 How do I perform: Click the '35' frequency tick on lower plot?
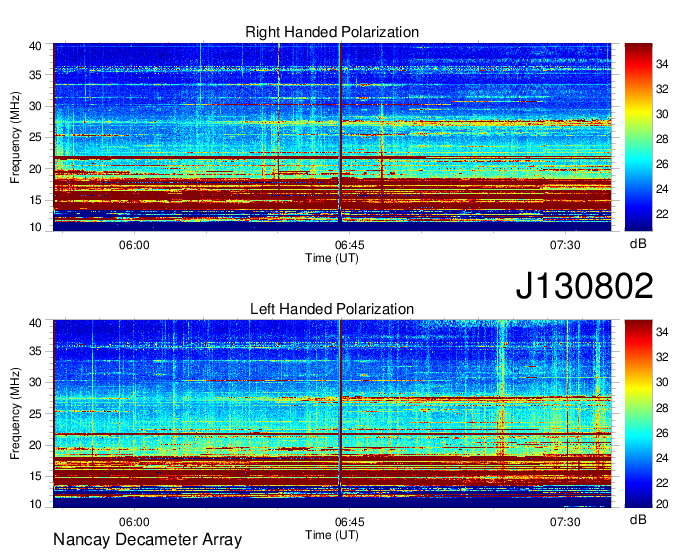35,351
